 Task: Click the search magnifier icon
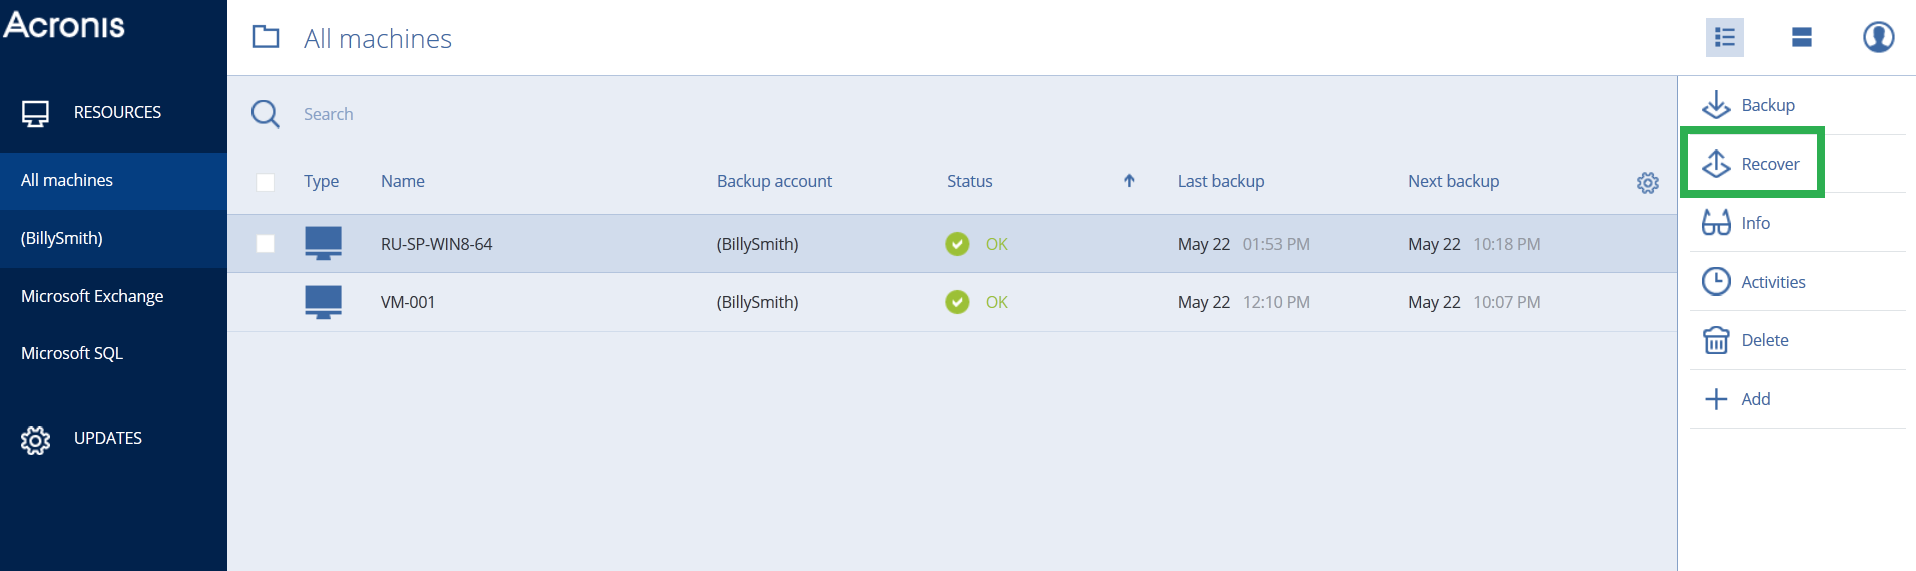click(x=265, y=113)
